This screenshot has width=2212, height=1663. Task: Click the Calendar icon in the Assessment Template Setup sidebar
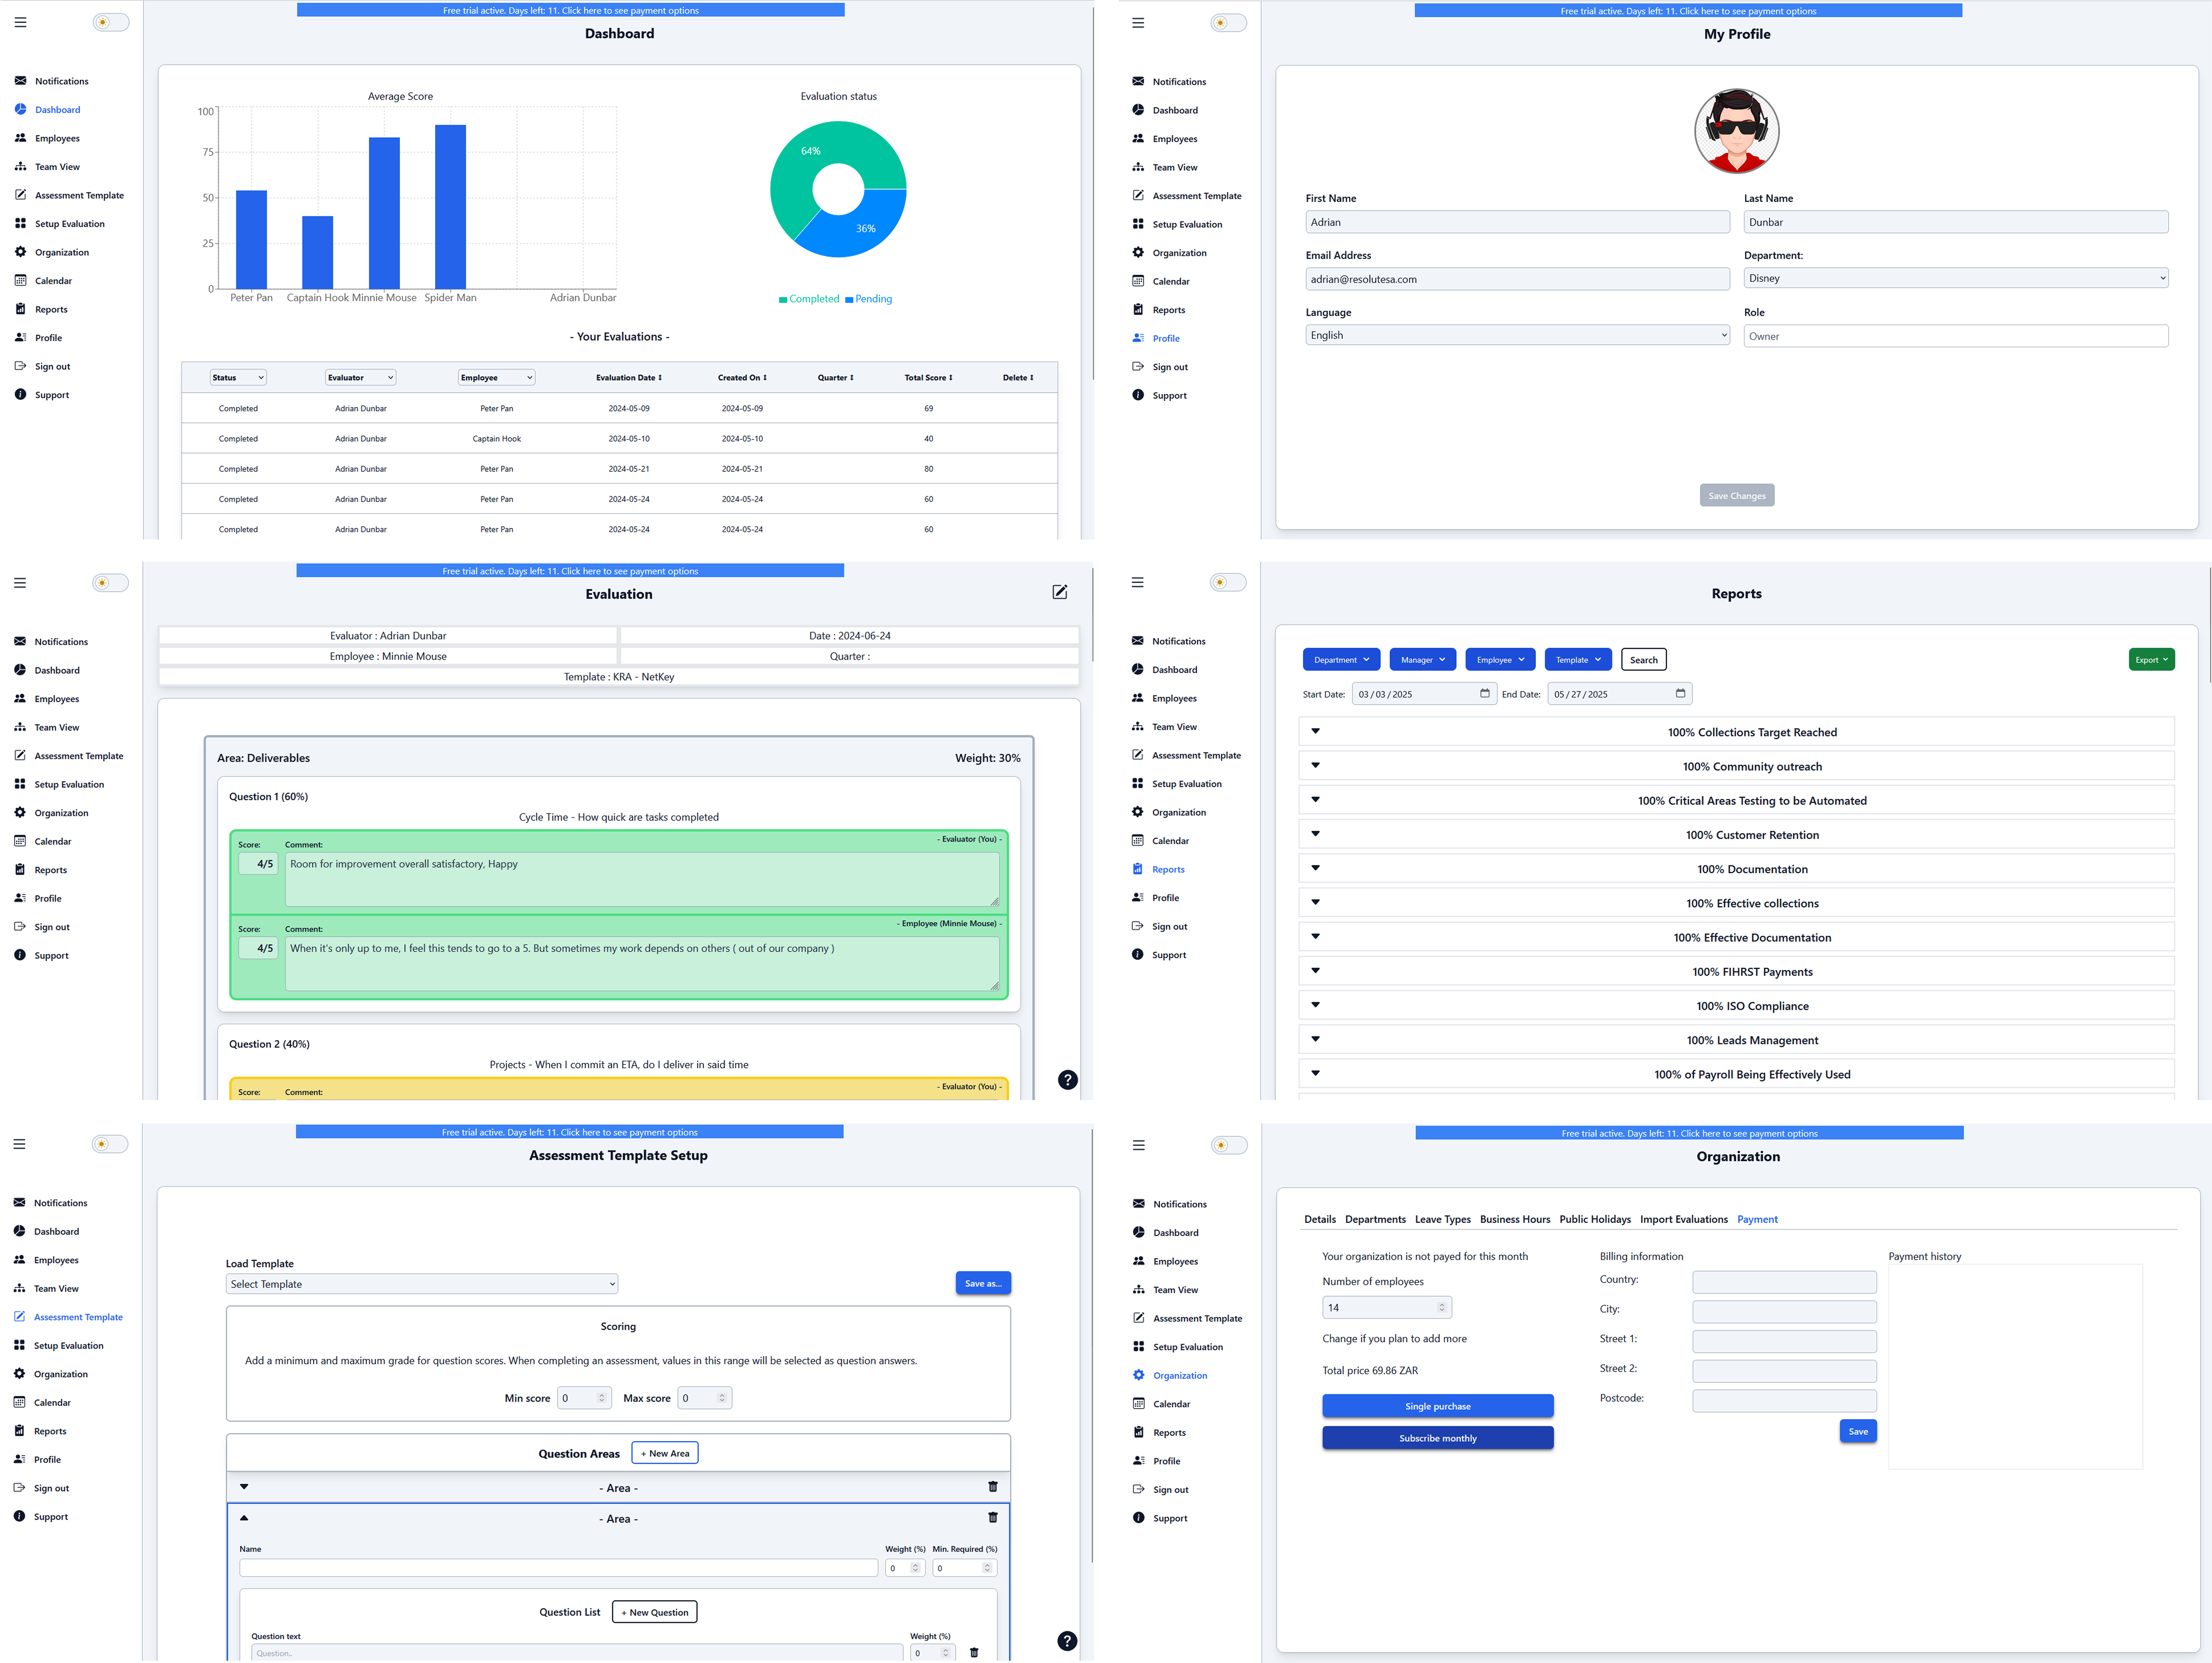point(19,1402)
